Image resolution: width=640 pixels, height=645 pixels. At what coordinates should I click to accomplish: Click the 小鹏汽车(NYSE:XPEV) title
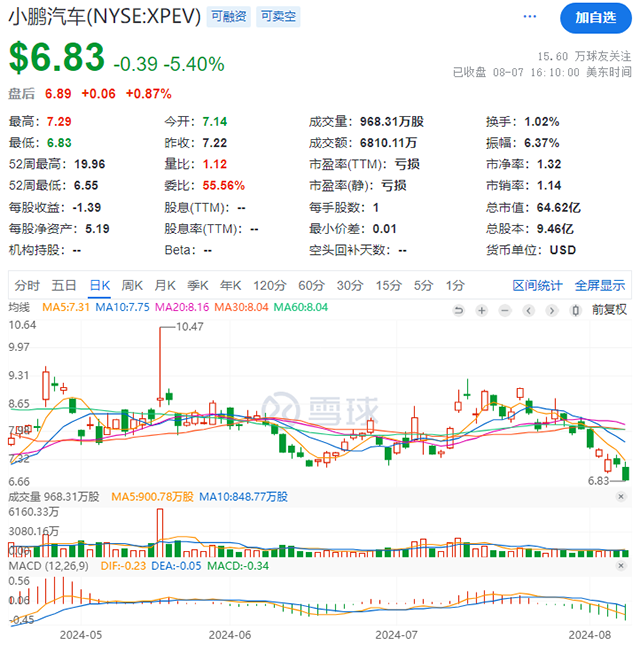104,16
